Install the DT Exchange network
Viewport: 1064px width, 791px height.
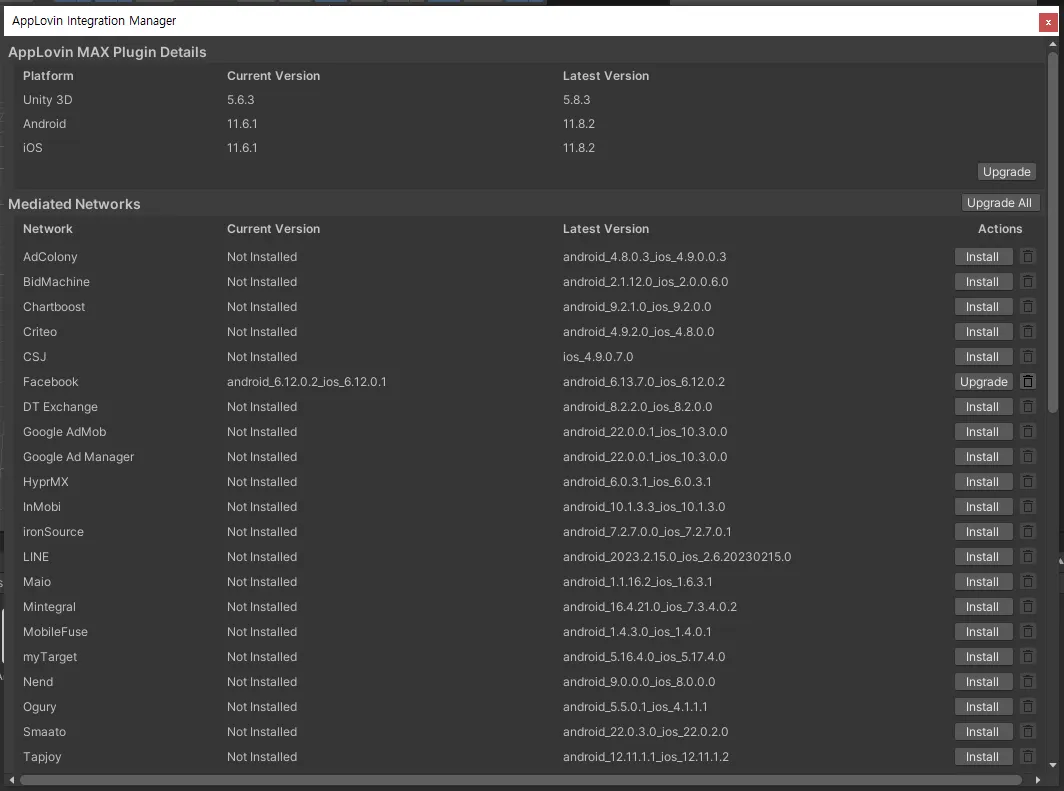tap(983, 407)
